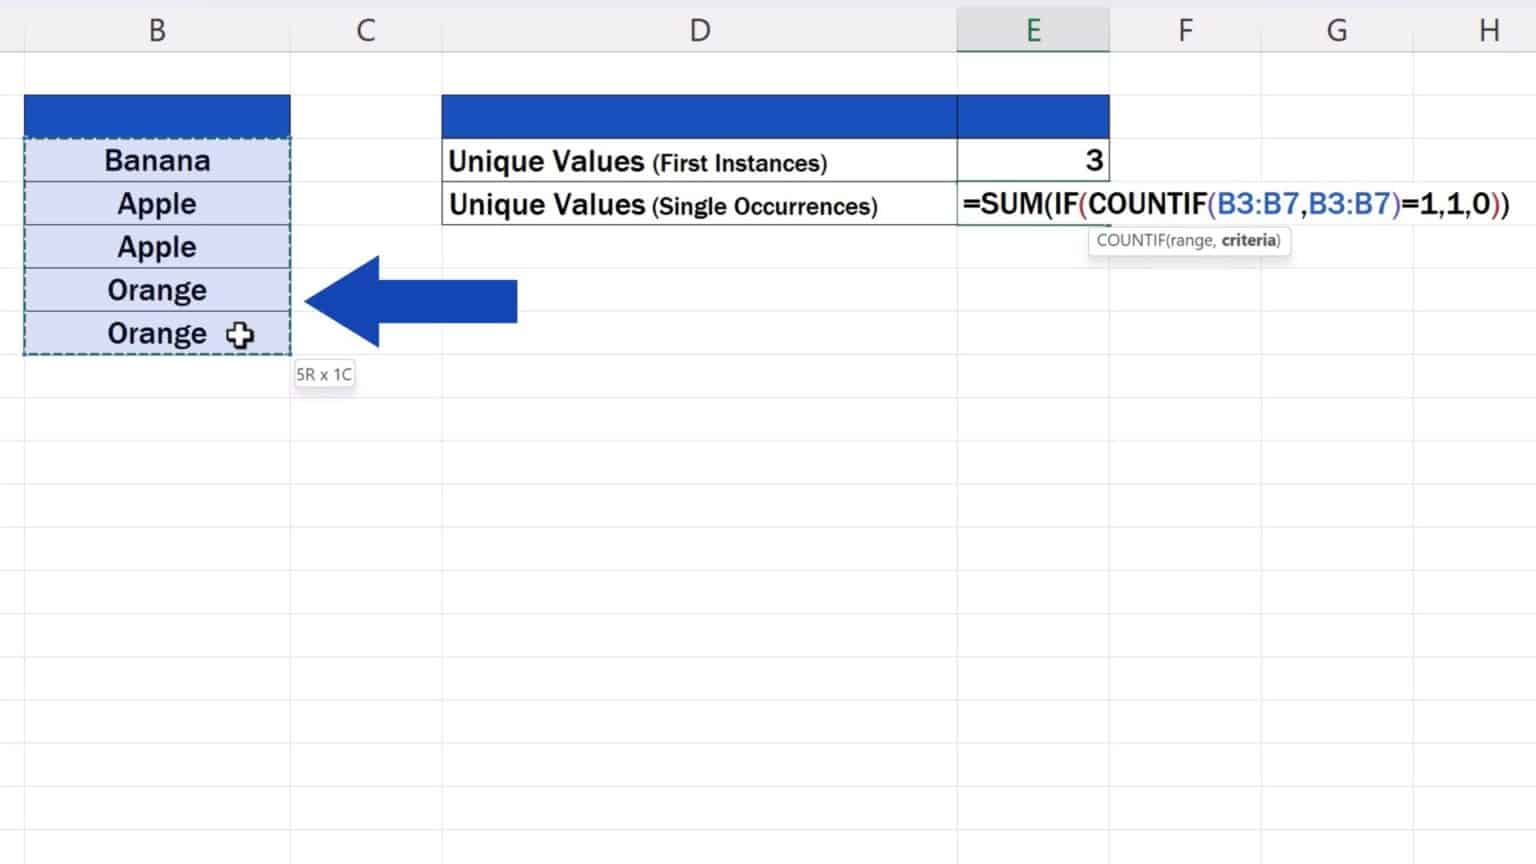Screen dimensions: 1536x864
Task: Click the blue header bar above Unique Values
Action: pyautogui.click(x=700, y=116)
